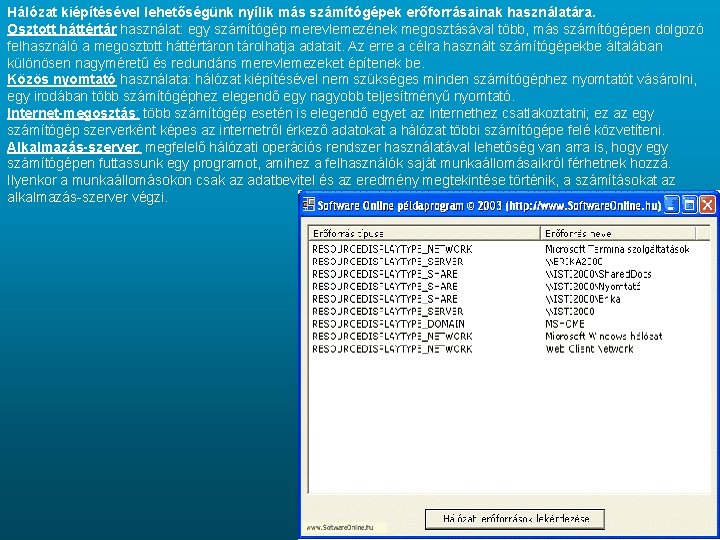Select the RESOURCEDISPLAYTYPE_DOMAIN row
The width and height of the screenshot is (720, 540).
tap(509, 324)
